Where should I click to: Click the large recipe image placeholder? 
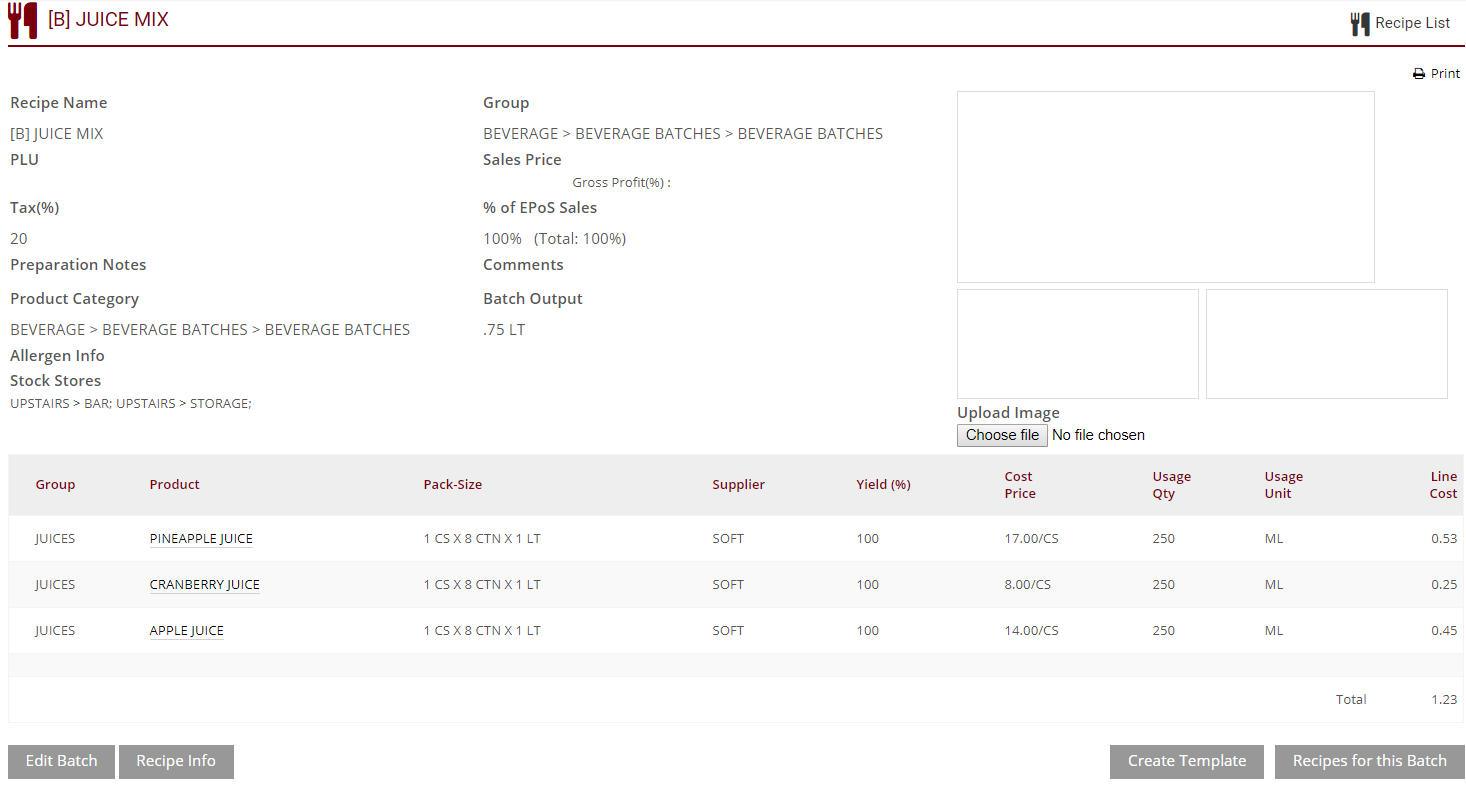click(1165, 186)
